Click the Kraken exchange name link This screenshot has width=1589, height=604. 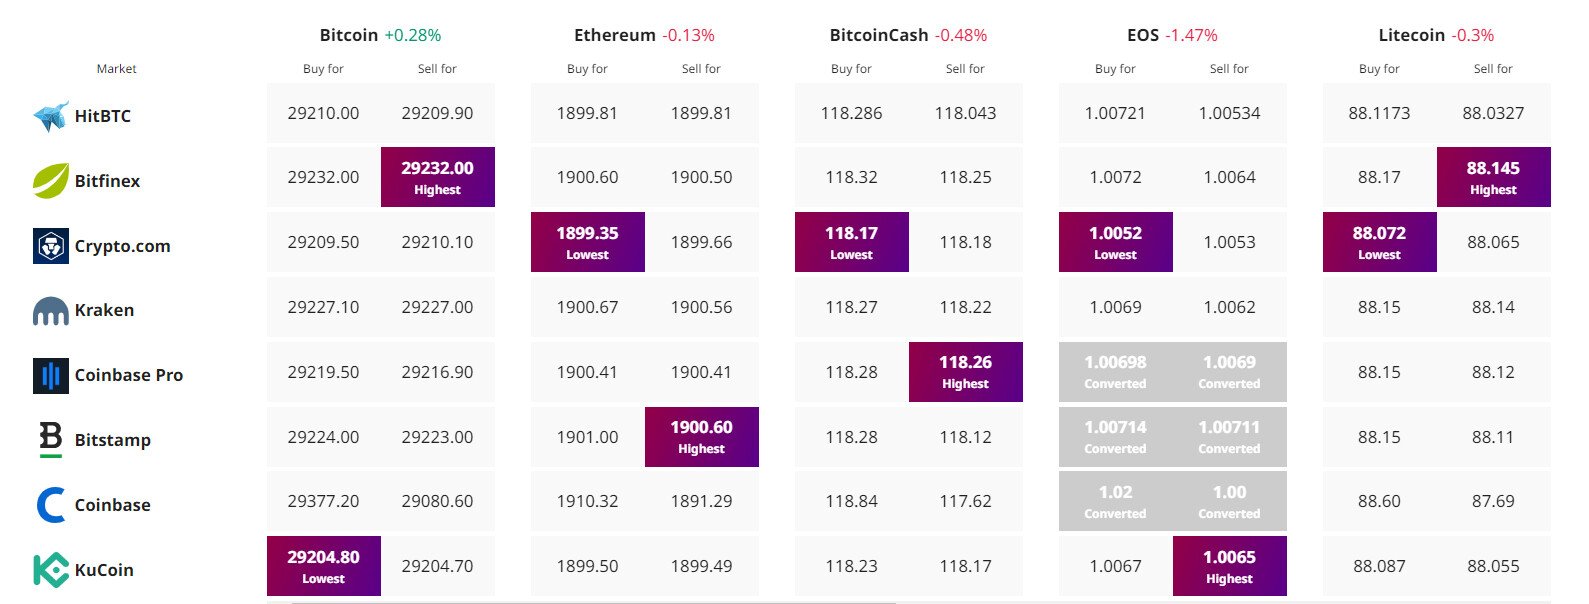(104, 310)
